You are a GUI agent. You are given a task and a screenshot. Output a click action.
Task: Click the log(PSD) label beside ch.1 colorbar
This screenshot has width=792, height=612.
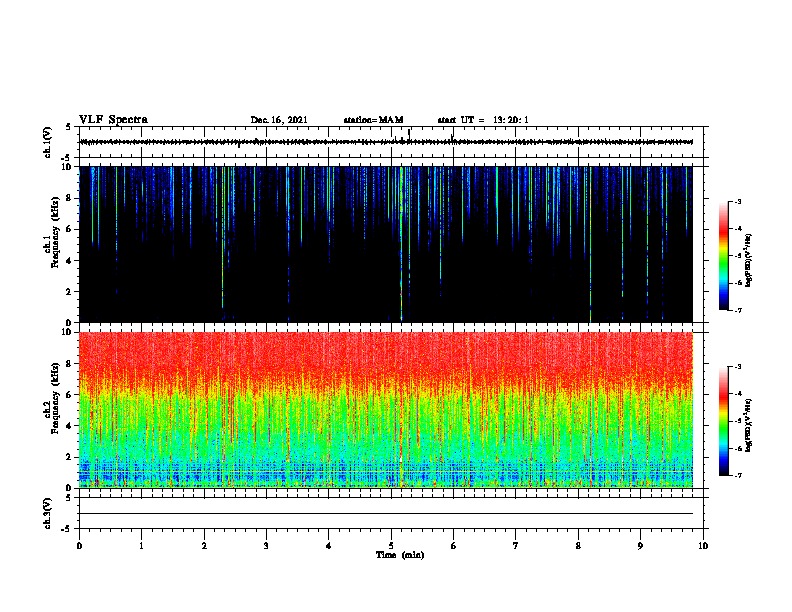748,260
